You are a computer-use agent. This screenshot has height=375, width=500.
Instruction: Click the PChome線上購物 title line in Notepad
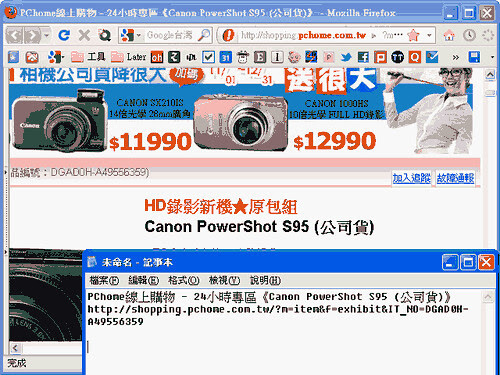(x=269, y=296)
